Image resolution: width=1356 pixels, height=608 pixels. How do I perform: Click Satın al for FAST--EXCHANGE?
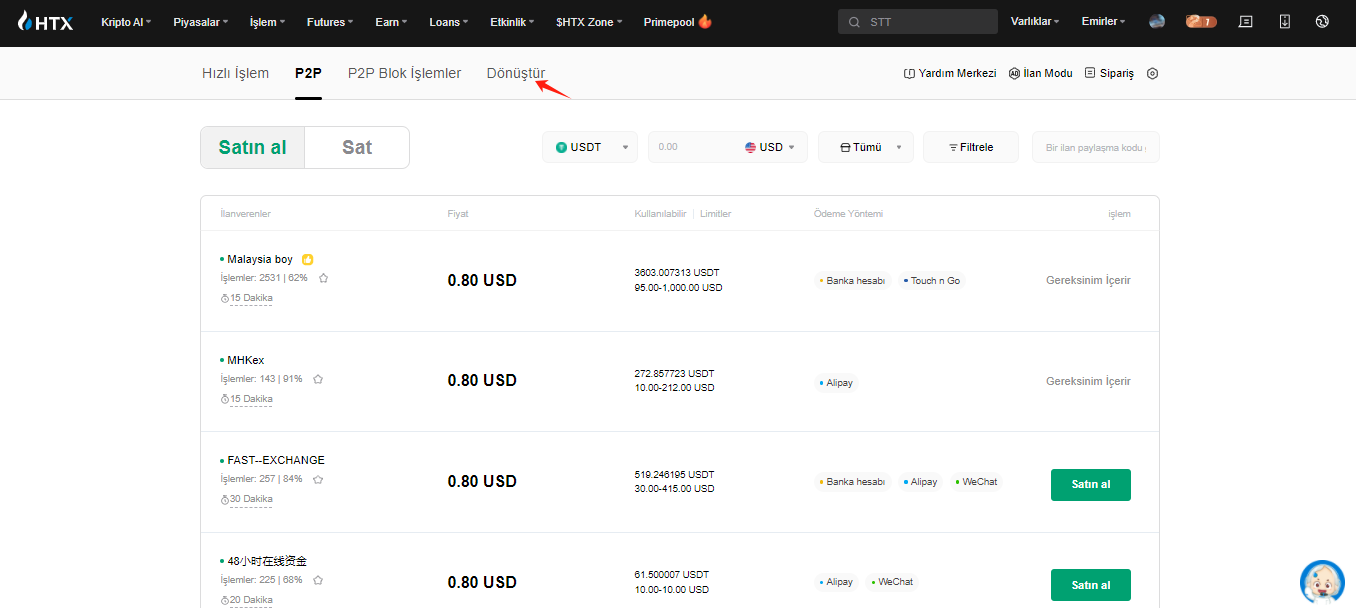[x=1090, y=485]
